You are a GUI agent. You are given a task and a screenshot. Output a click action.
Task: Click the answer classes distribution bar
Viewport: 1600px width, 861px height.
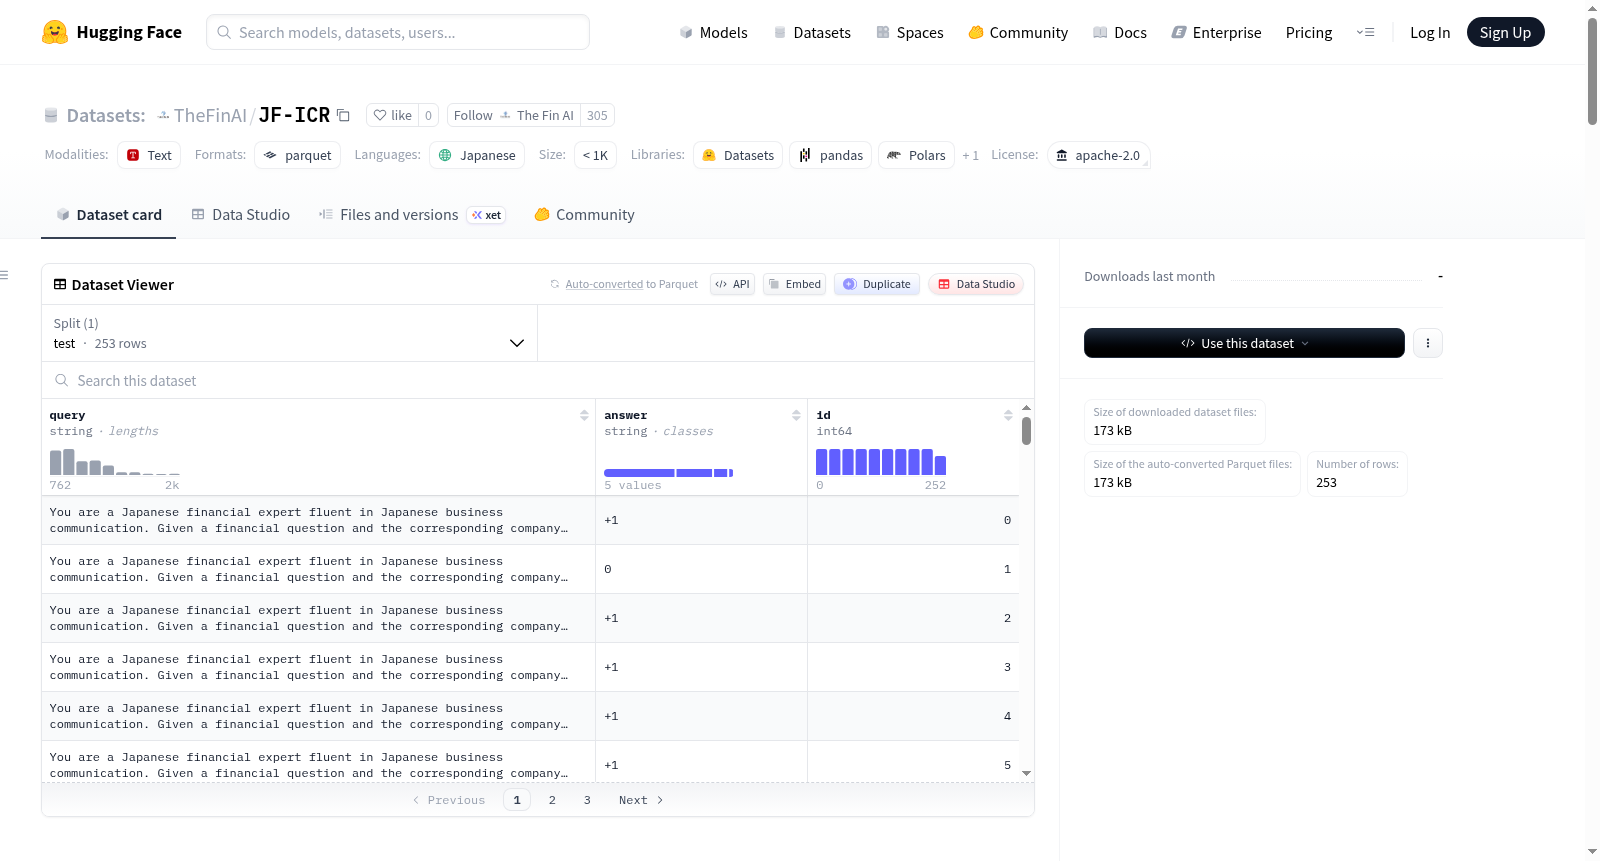[x=668, y=472]
